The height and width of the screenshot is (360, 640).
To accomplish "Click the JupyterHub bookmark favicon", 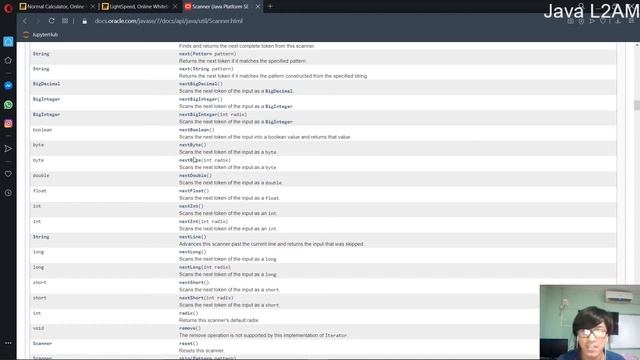I will pyautogui.click(x=26, y=35).
